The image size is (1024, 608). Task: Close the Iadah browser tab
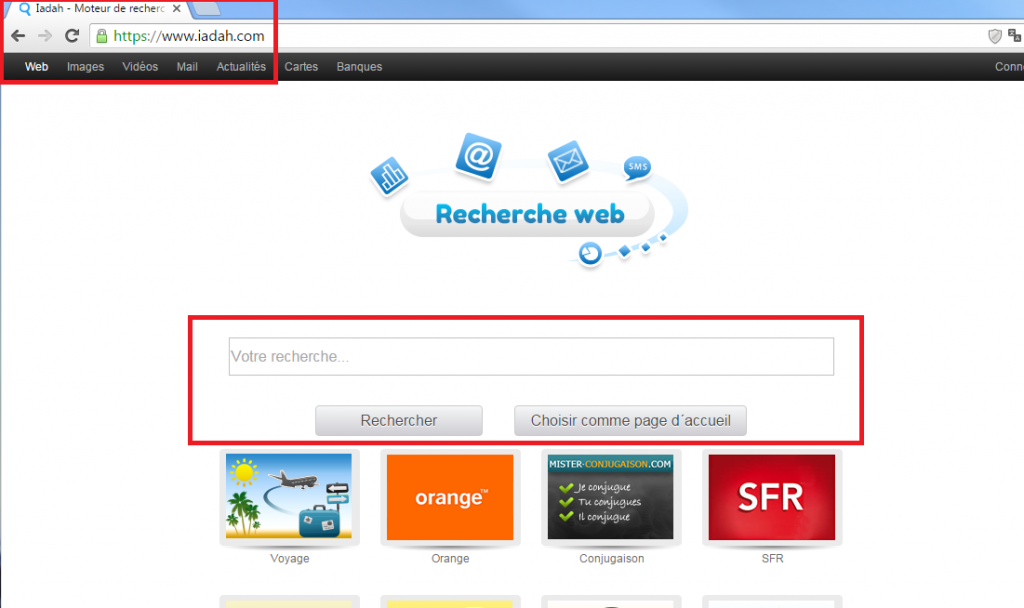point(177,9)
